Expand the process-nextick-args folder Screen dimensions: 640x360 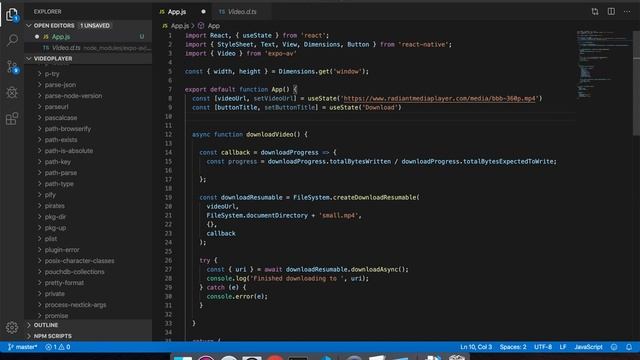[88, 305]
